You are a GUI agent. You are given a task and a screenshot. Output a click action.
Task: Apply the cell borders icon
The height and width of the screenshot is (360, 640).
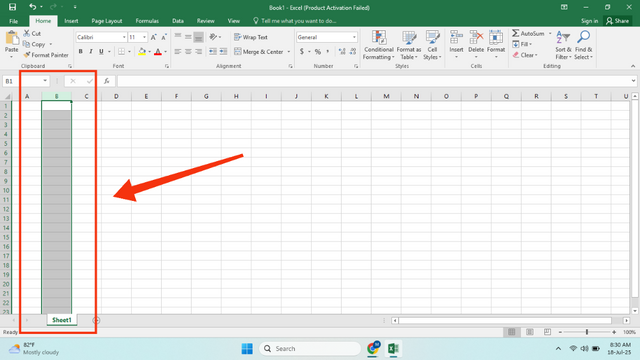pos(122,51)
